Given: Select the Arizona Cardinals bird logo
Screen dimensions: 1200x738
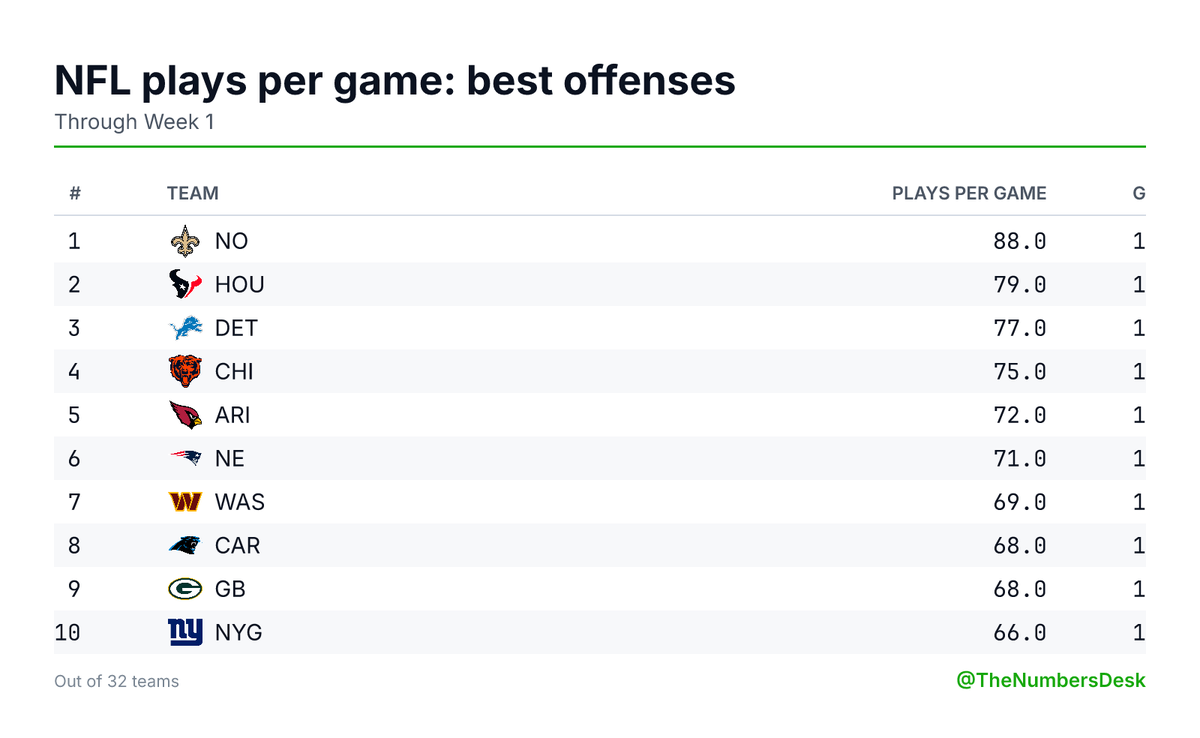Looking at the screenshot, I should [185, 415].
